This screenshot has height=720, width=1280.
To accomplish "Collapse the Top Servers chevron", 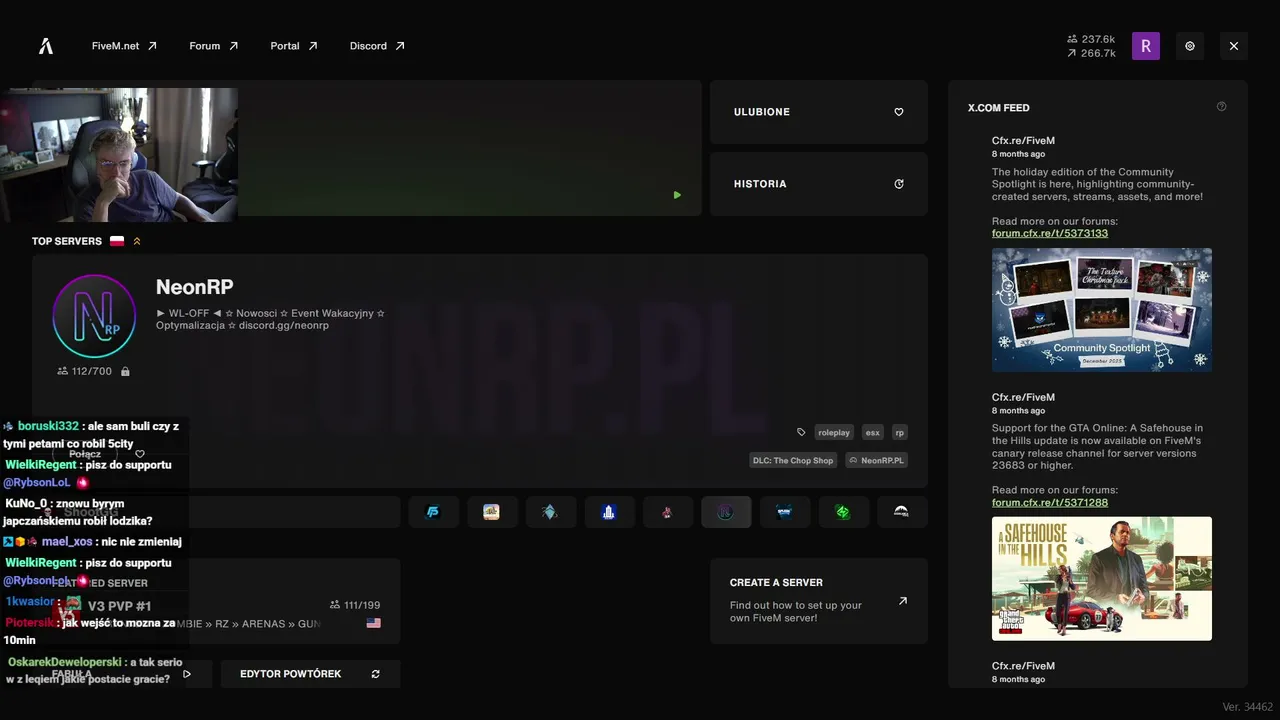I will (x=137, y=241).
